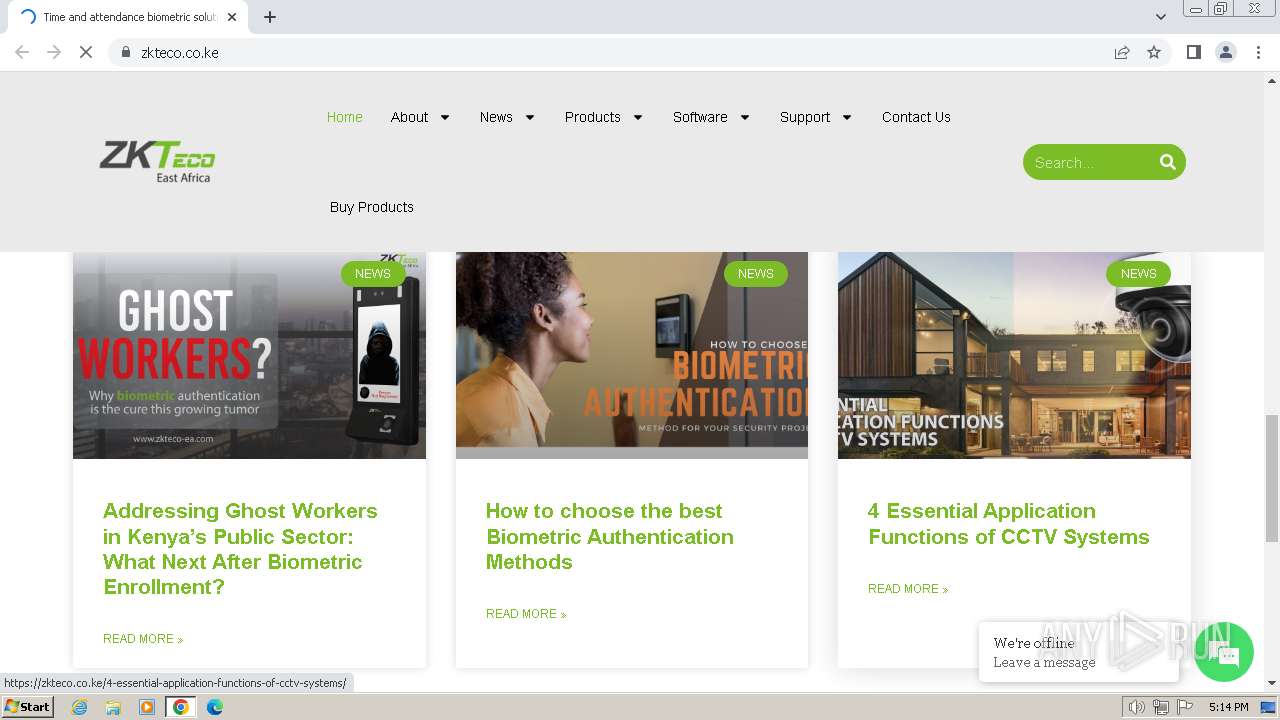
Task: Click the We're offline message box
Action: click(1079, 652)
